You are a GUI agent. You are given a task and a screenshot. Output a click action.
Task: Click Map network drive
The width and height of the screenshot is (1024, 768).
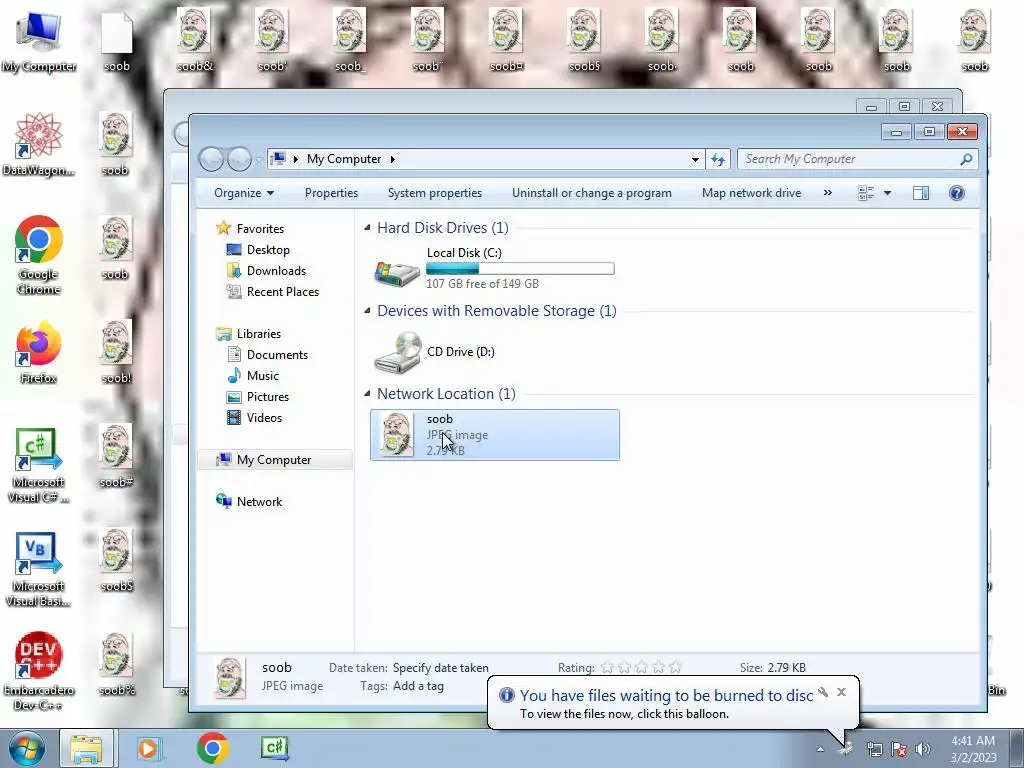tap(751, 193)
